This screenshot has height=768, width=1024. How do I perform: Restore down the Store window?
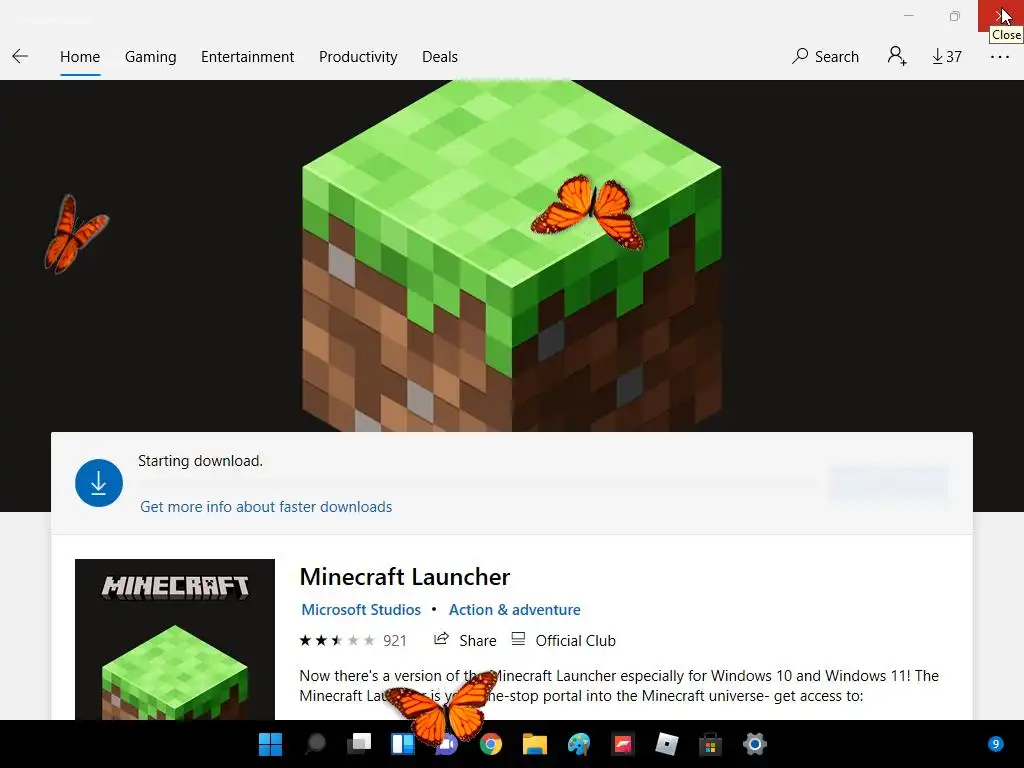point(954,16)
